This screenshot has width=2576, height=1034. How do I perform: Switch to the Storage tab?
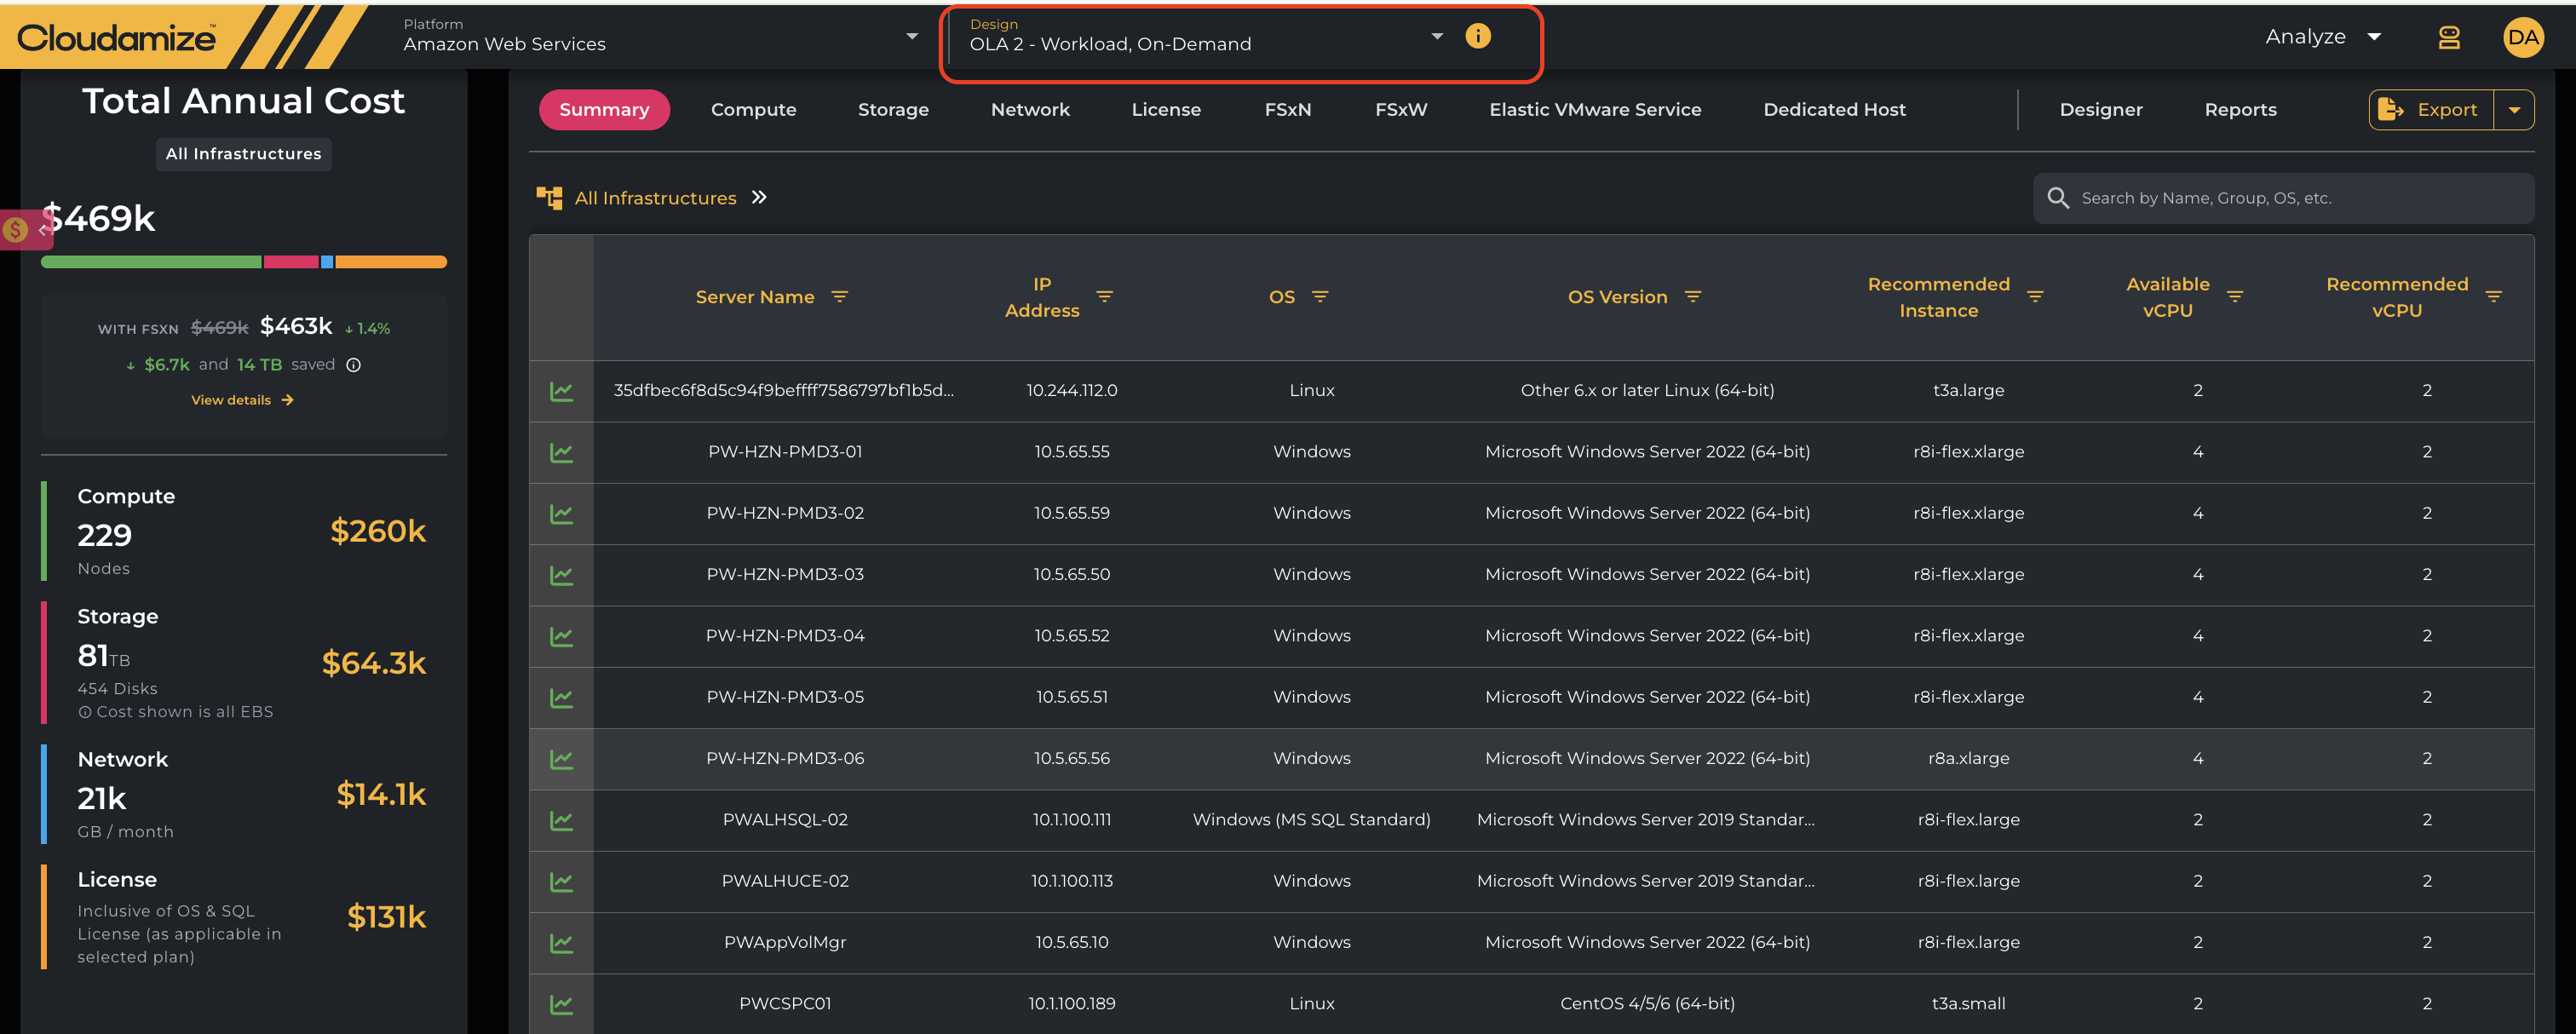[893, 110]
